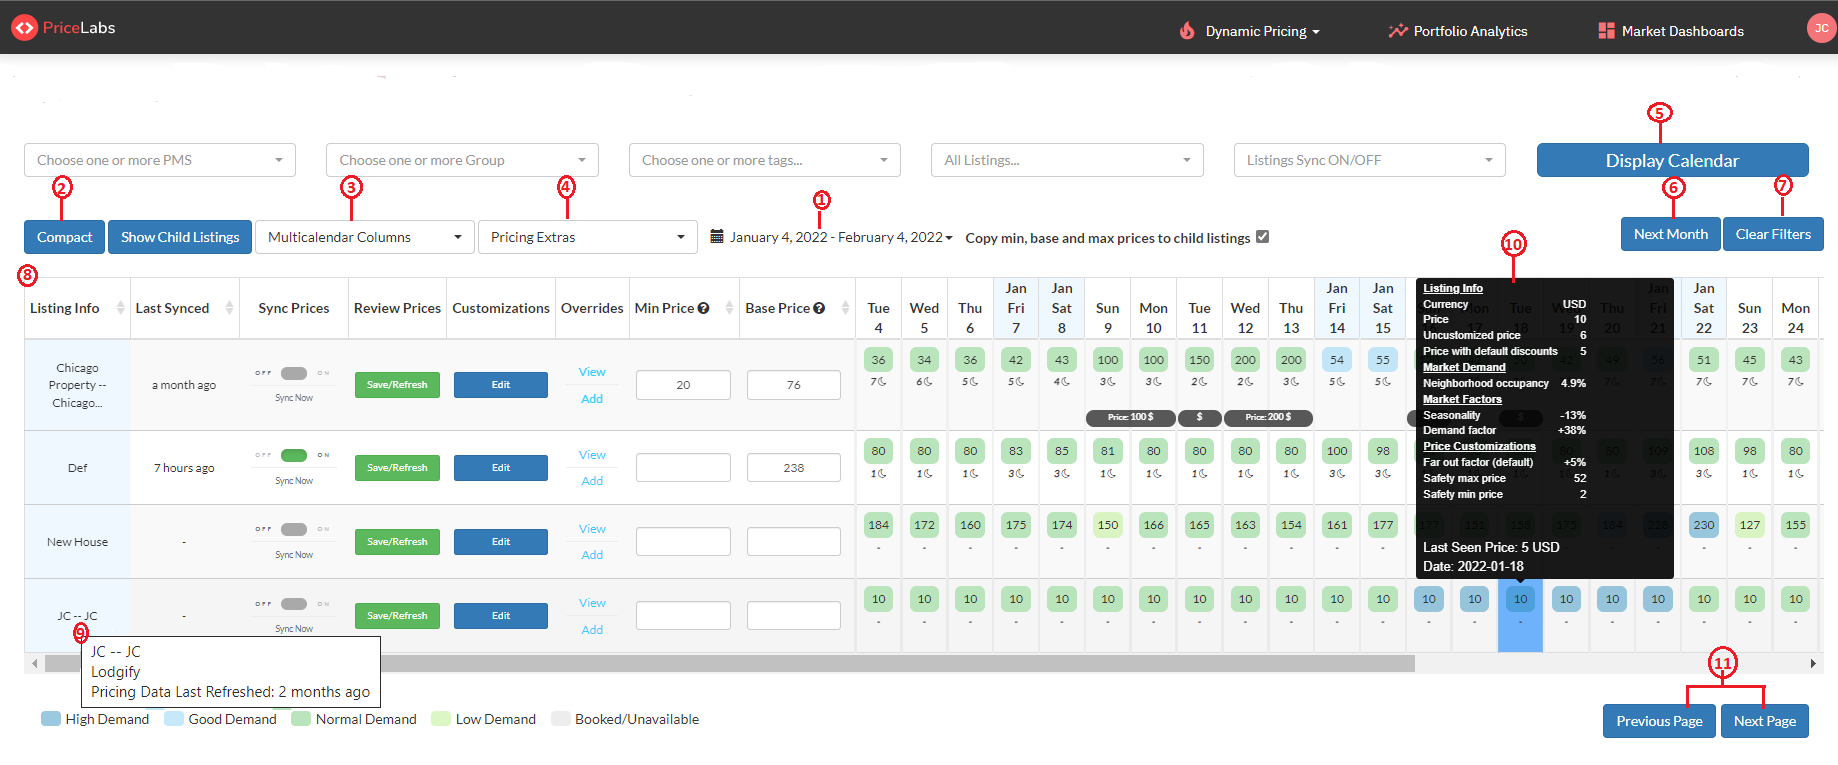Click Show Child Listings
This screenshot has width=1838, height=765.
pos(180,237)
